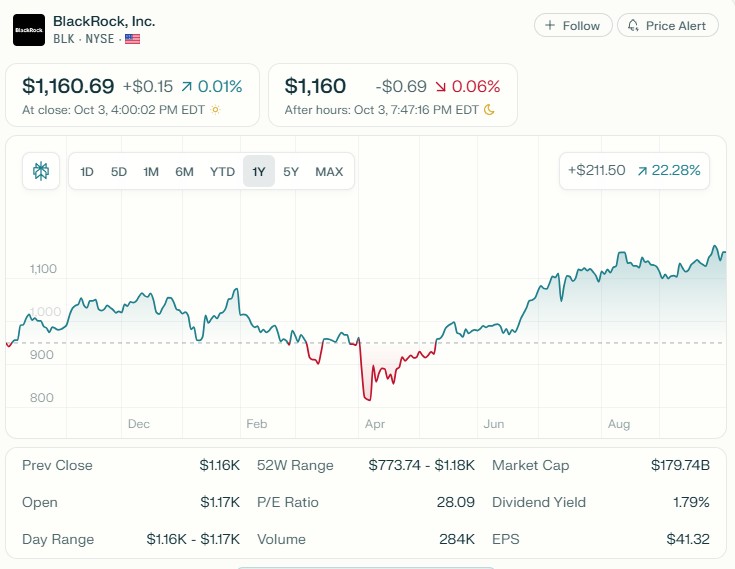This screenshot has width=735, height=569.
Task: Select the 1Y range tab
Action: tap(259, 172)
